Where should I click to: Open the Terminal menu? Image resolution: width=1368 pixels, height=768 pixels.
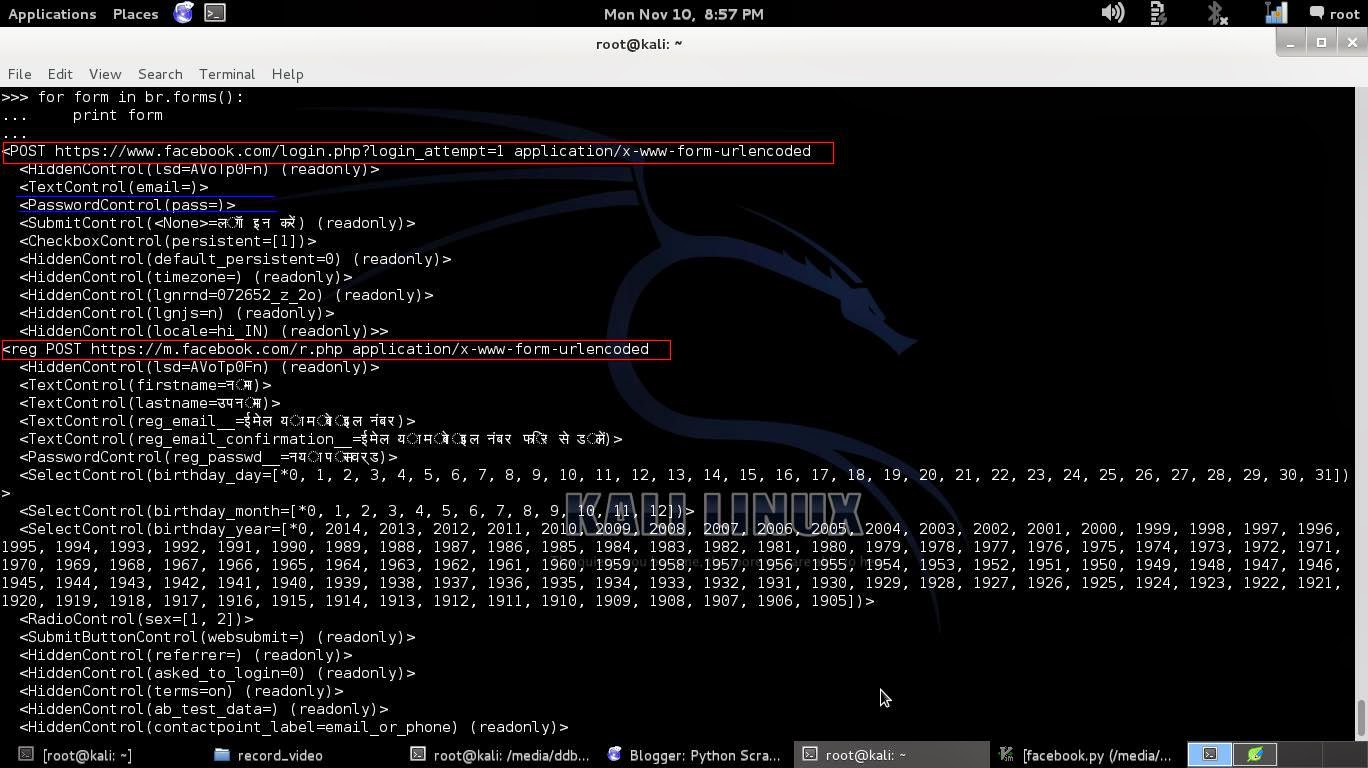tap(226, 73)
